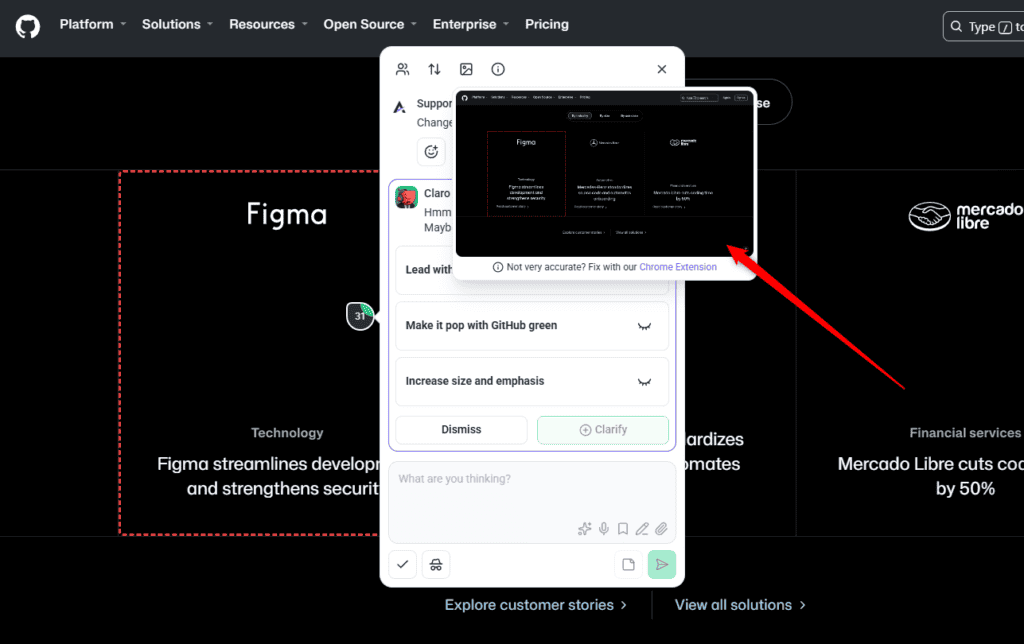
Task: Expand the Enterprise menu
Action: (470, 24)
